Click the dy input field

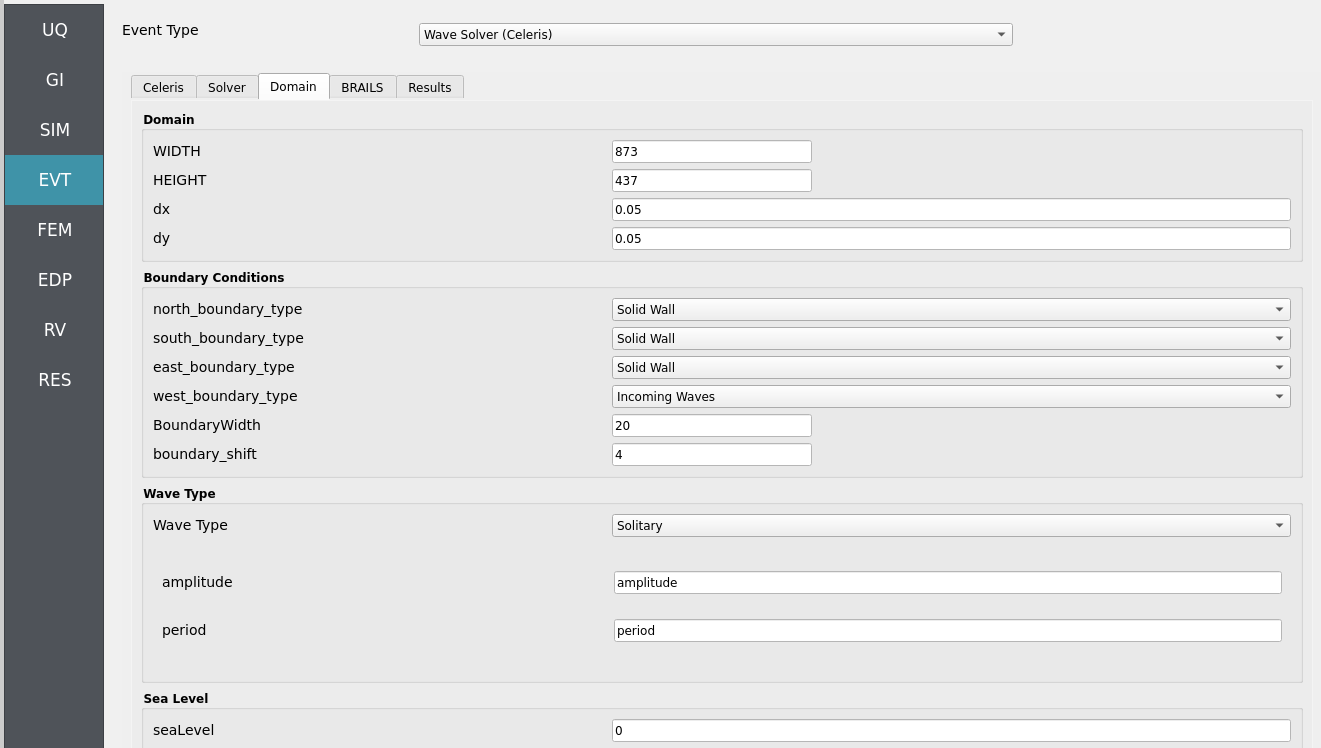(x=951, y=239)
